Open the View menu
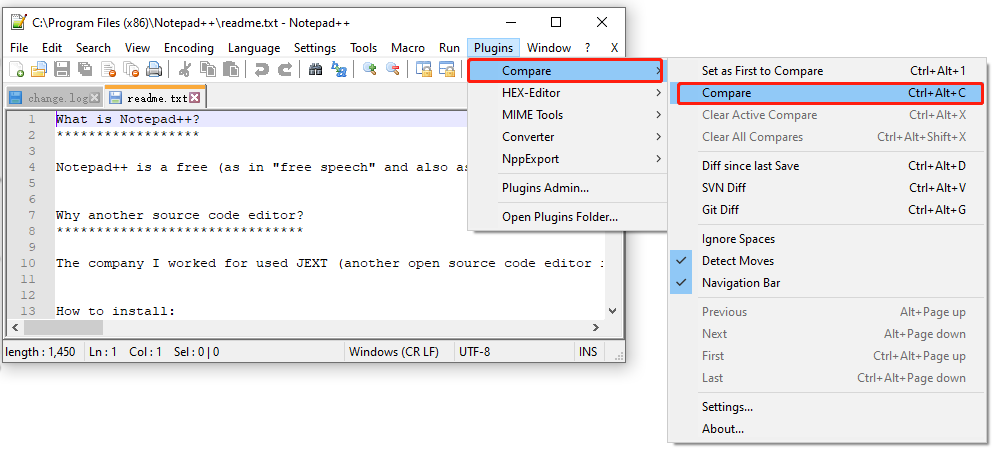 click(x=138, y=48)
